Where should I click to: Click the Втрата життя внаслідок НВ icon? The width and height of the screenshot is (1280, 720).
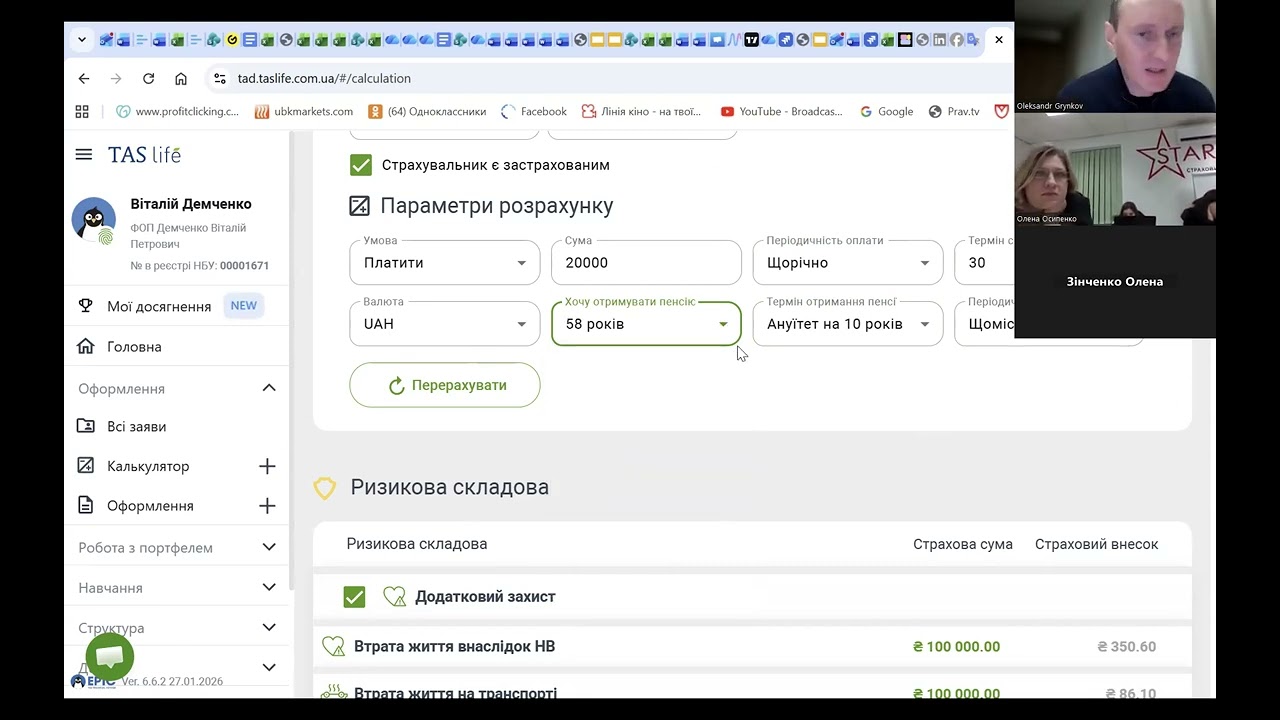point(333,646)
